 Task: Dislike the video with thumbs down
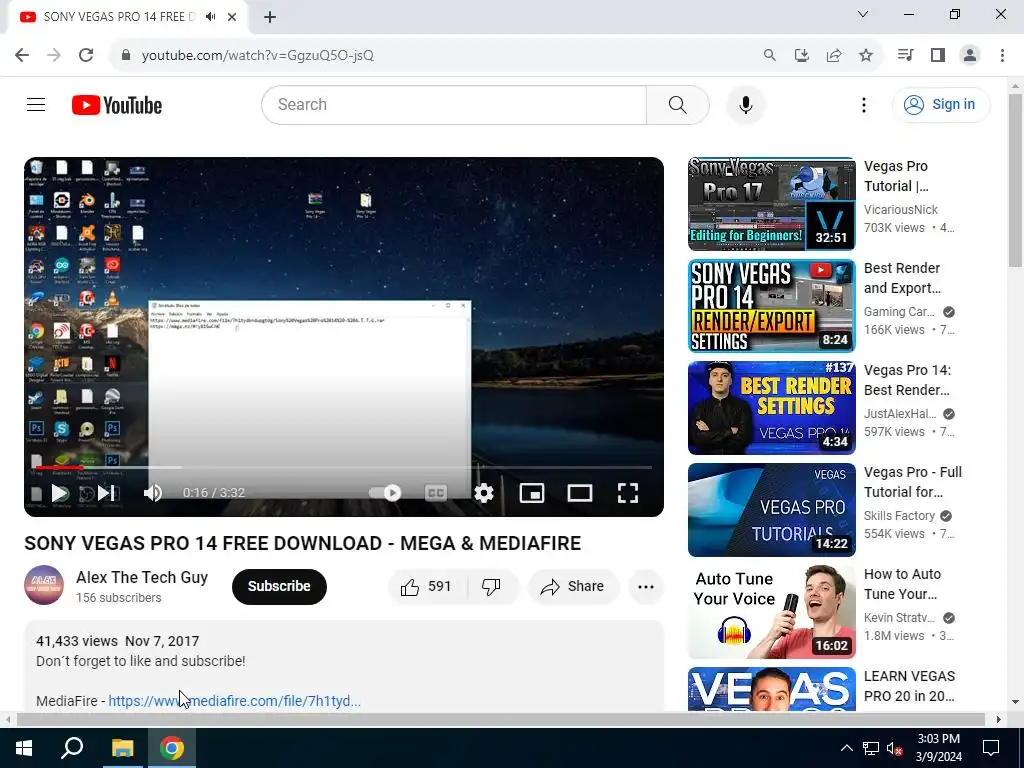pyautogui.click(x=492, y=586)
